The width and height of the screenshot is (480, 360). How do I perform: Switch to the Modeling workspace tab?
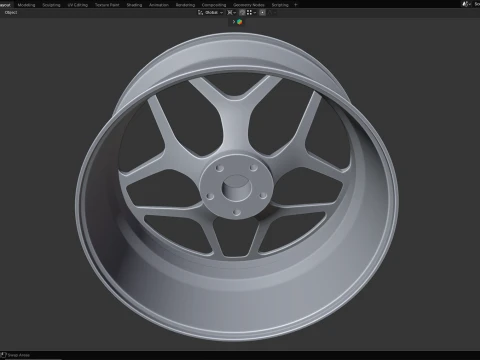pyautogui.click(x=26, y=5)
